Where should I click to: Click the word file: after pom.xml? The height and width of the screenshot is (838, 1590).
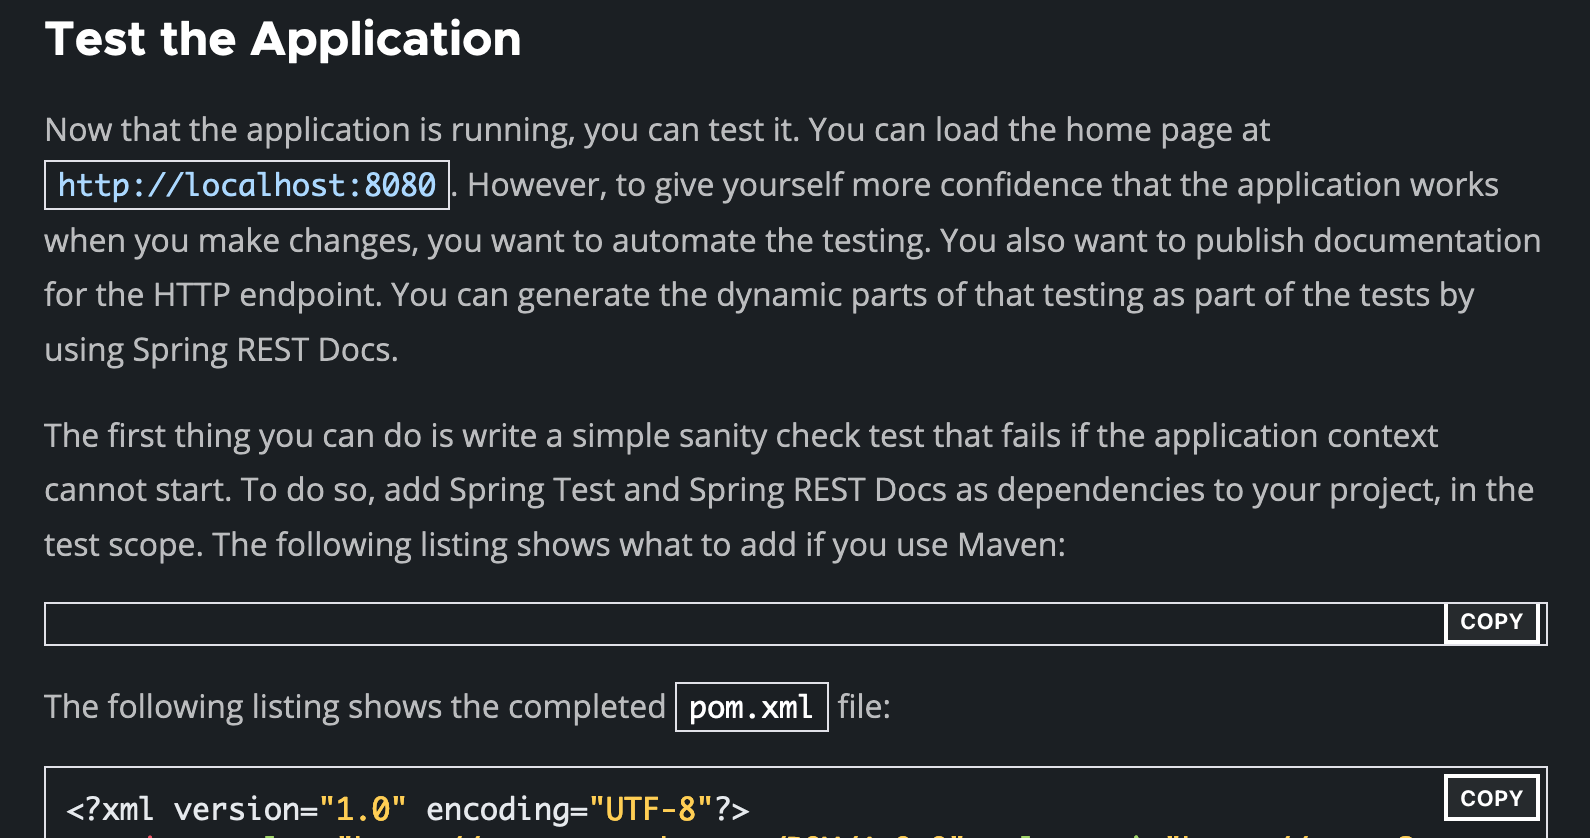[864, 707]
